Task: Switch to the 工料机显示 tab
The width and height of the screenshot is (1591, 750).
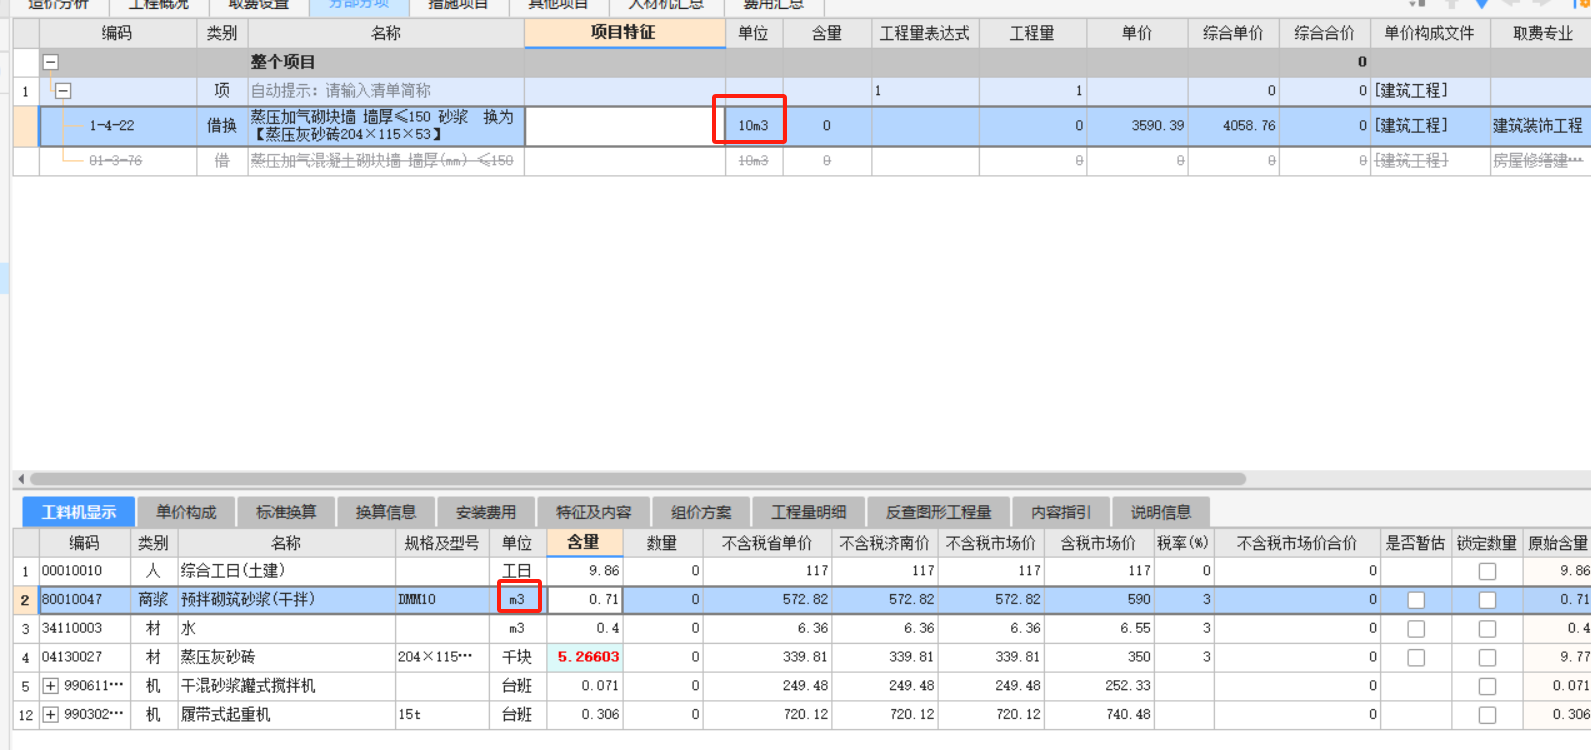Action: tap(79, 512)
